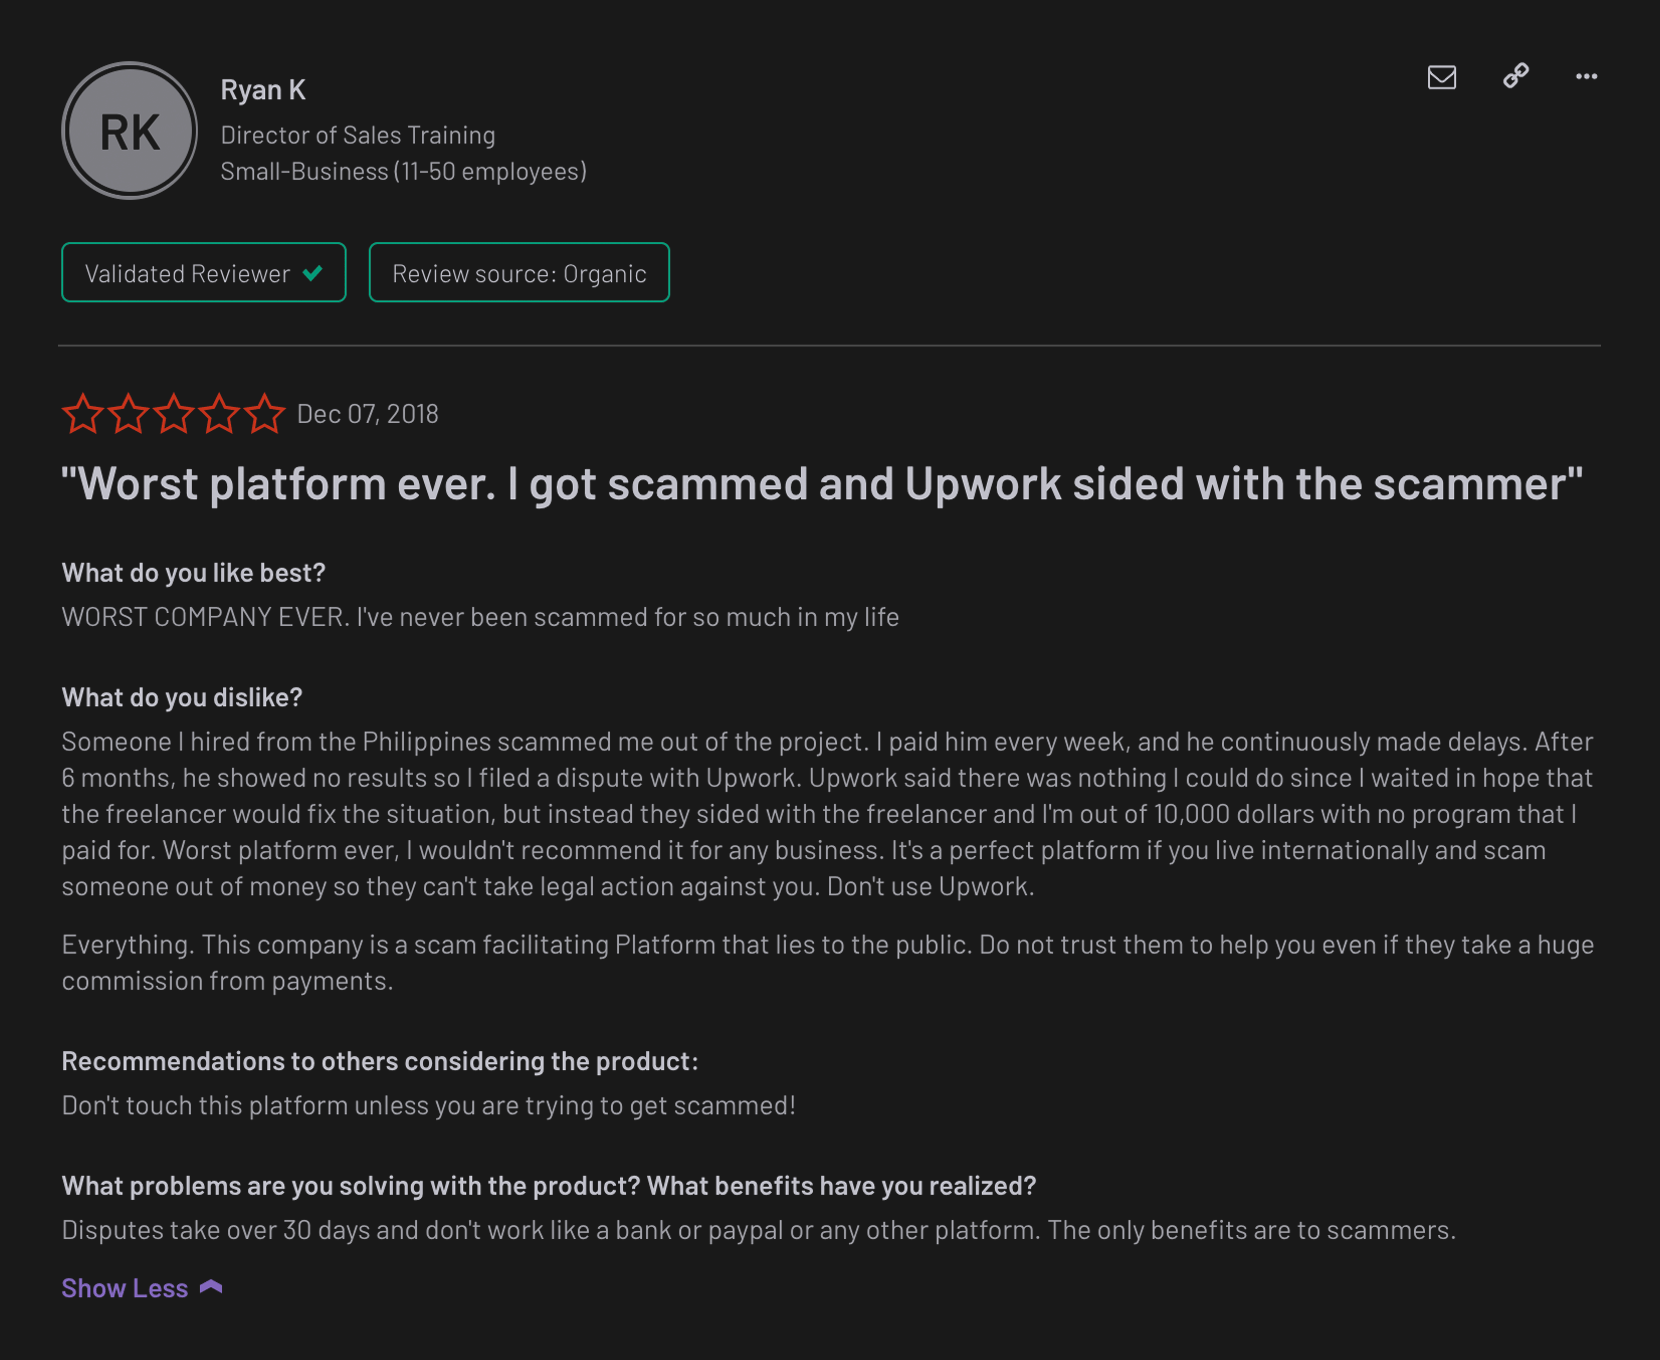Copy the review link via chain icon
This screenshot has width=1660, height=1360.
(1515, 77)
